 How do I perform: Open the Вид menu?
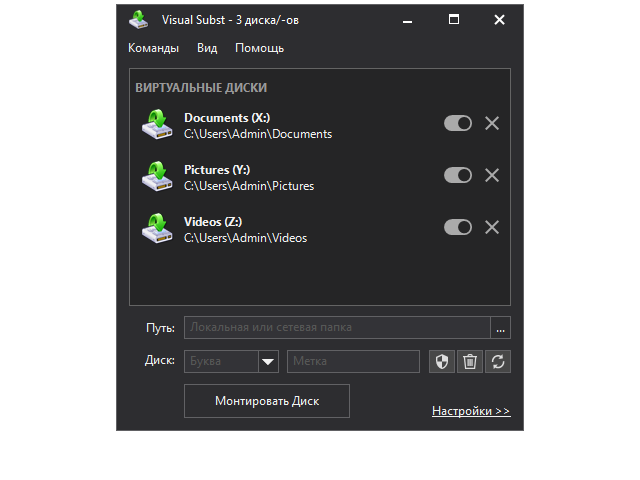click(x=207, y=48)
